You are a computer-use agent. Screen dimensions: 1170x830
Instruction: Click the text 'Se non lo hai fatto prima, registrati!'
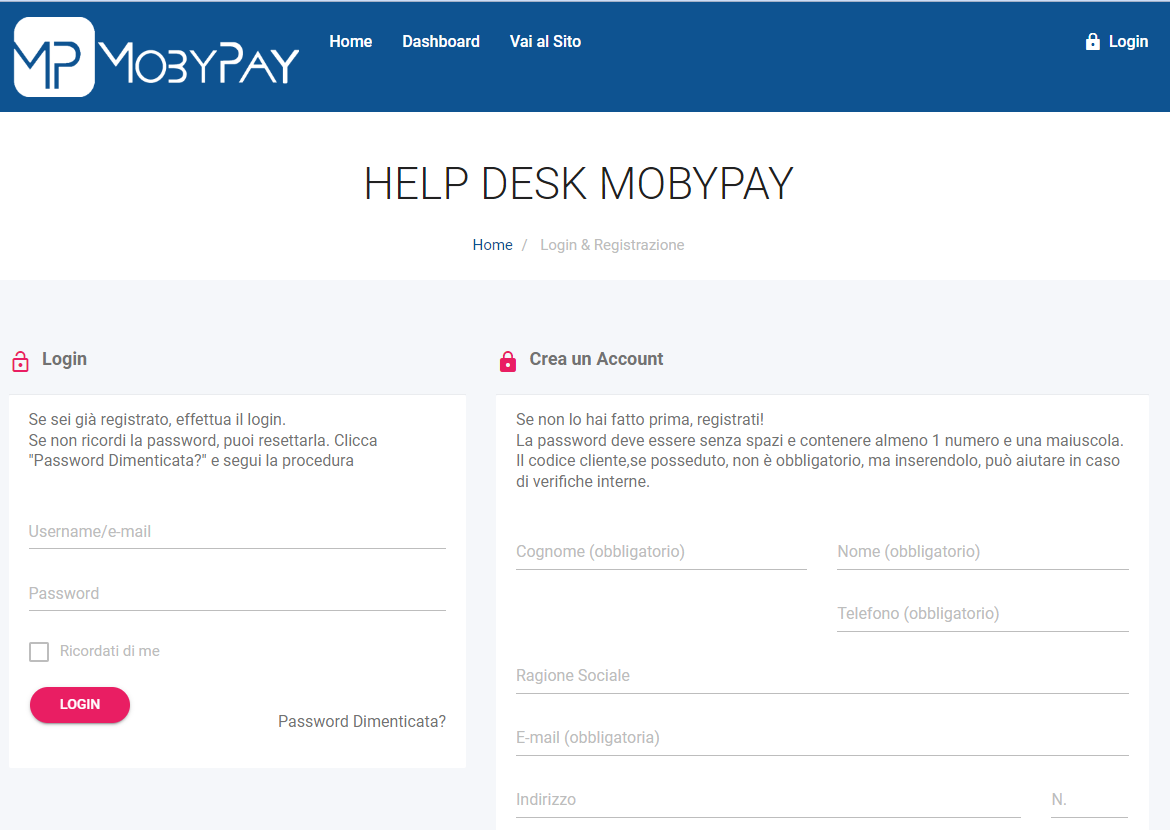(639, 419)
